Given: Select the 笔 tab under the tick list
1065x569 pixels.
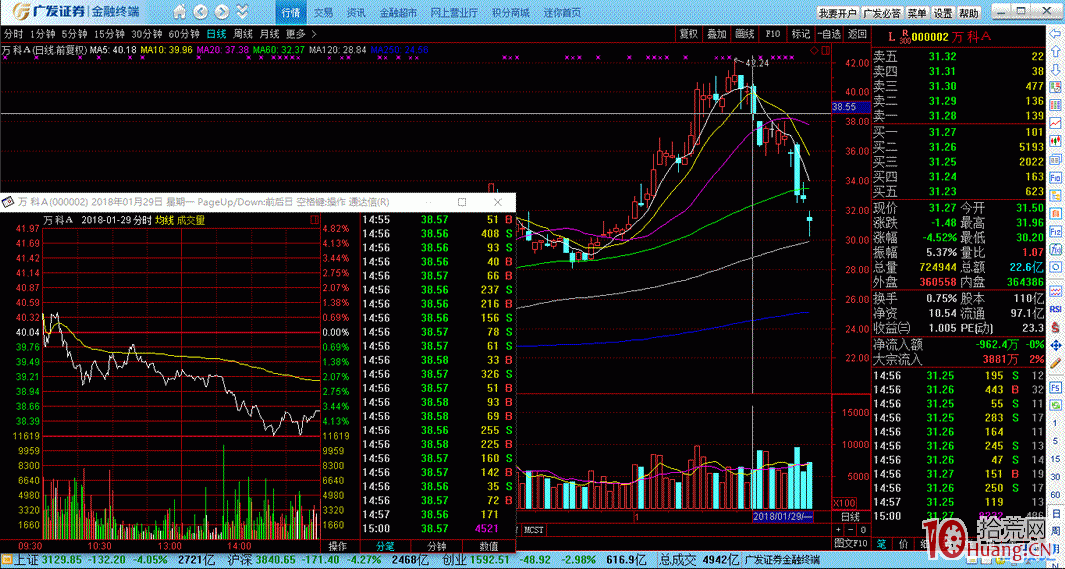Looking at the screenshot, I should pyautogui.click(x=881, y=543).
